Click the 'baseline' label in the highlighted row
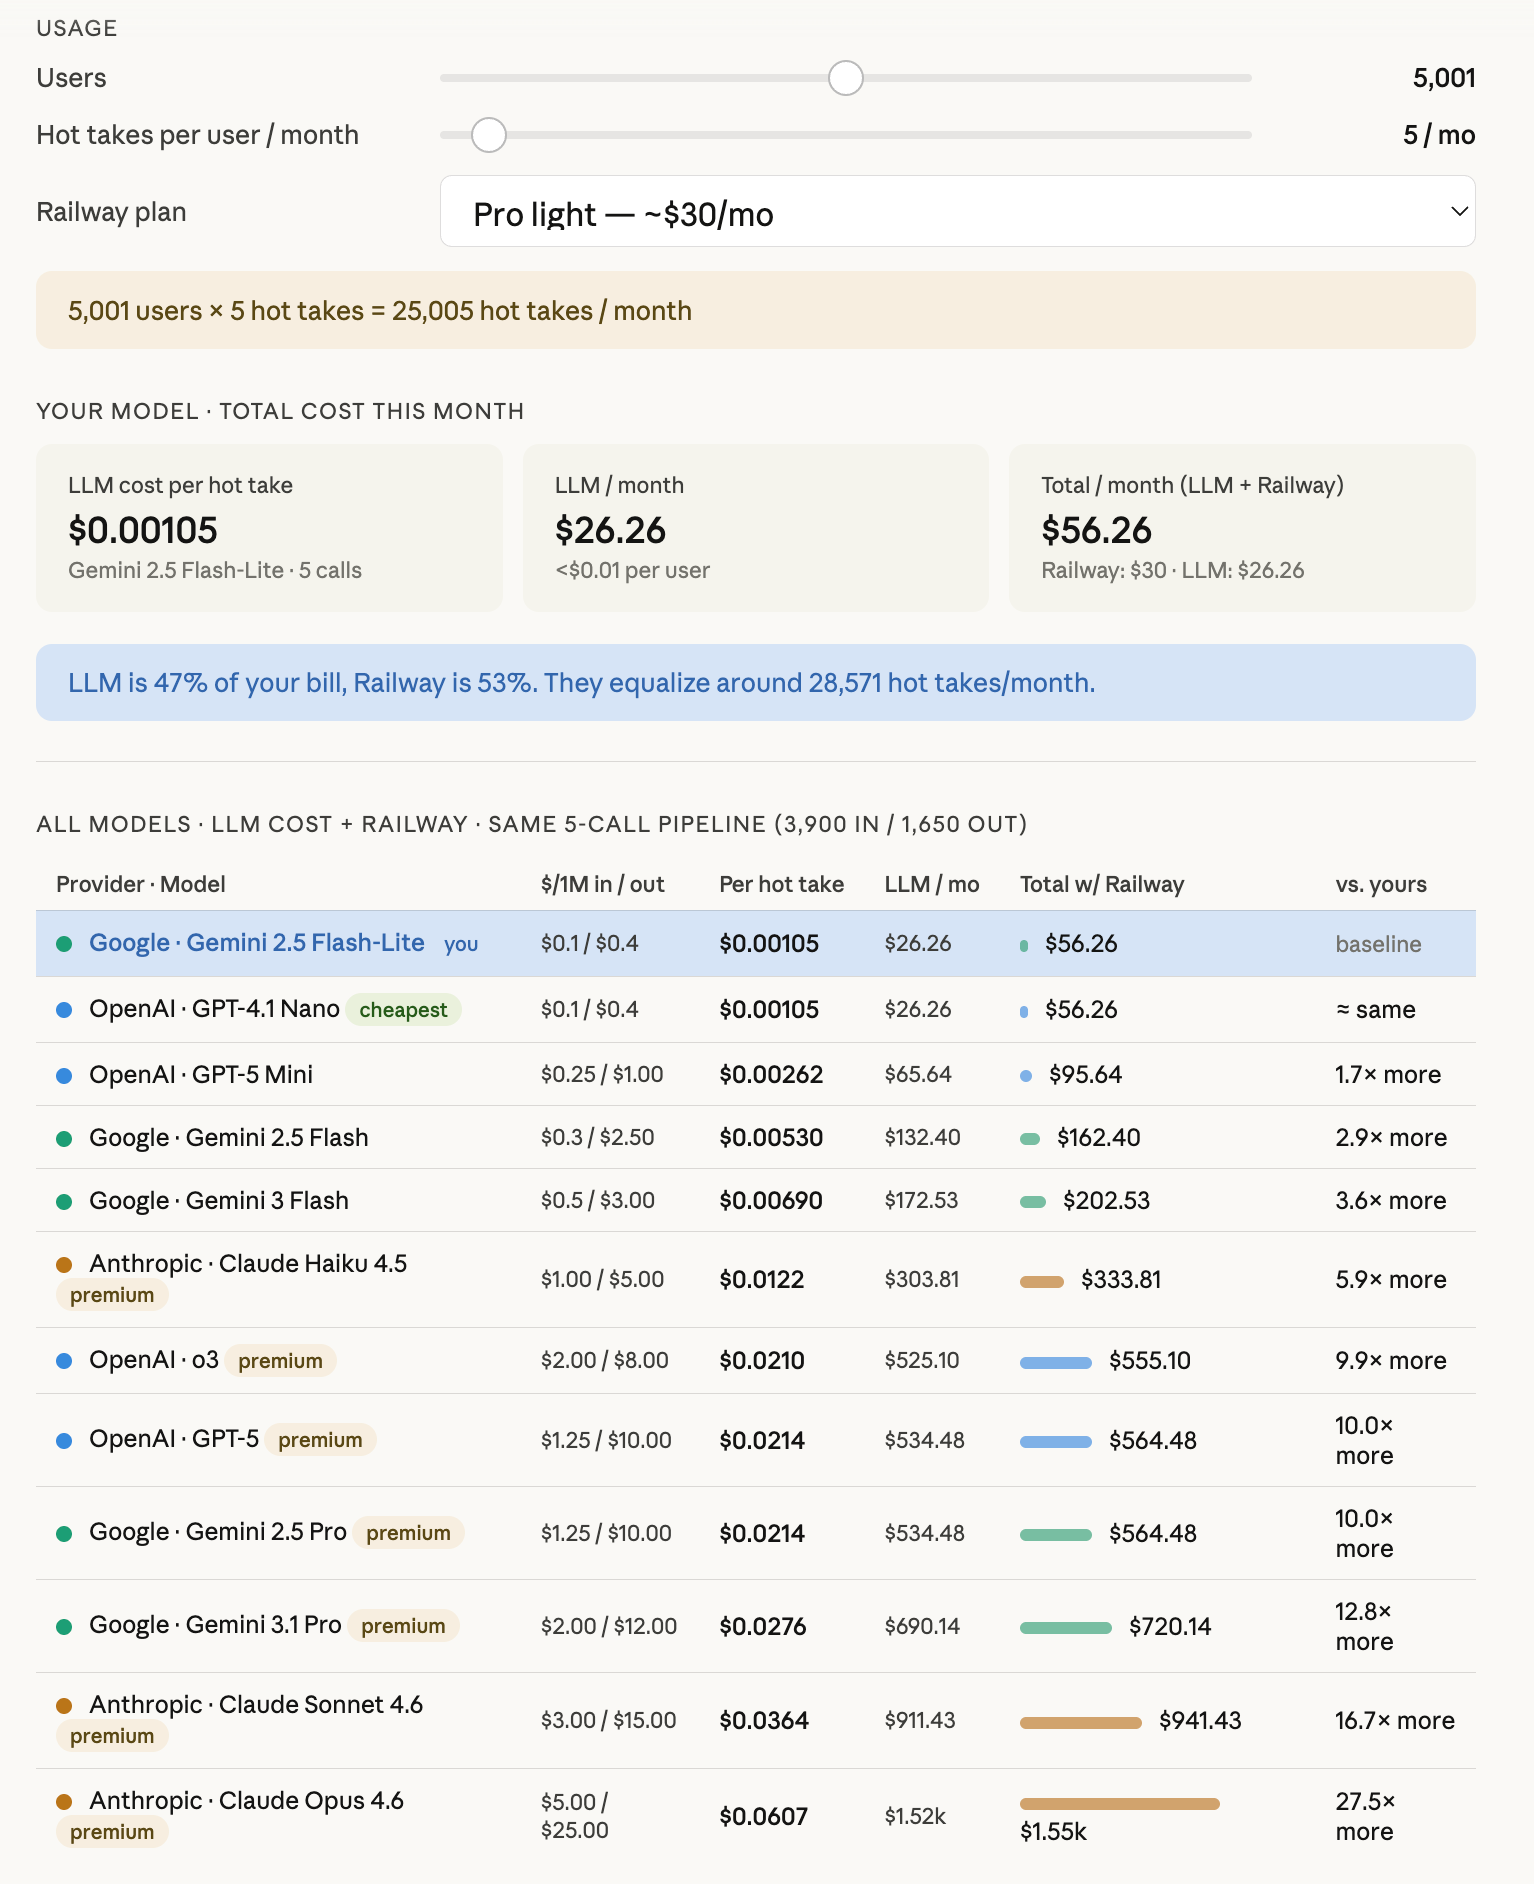 point(1378,944)
